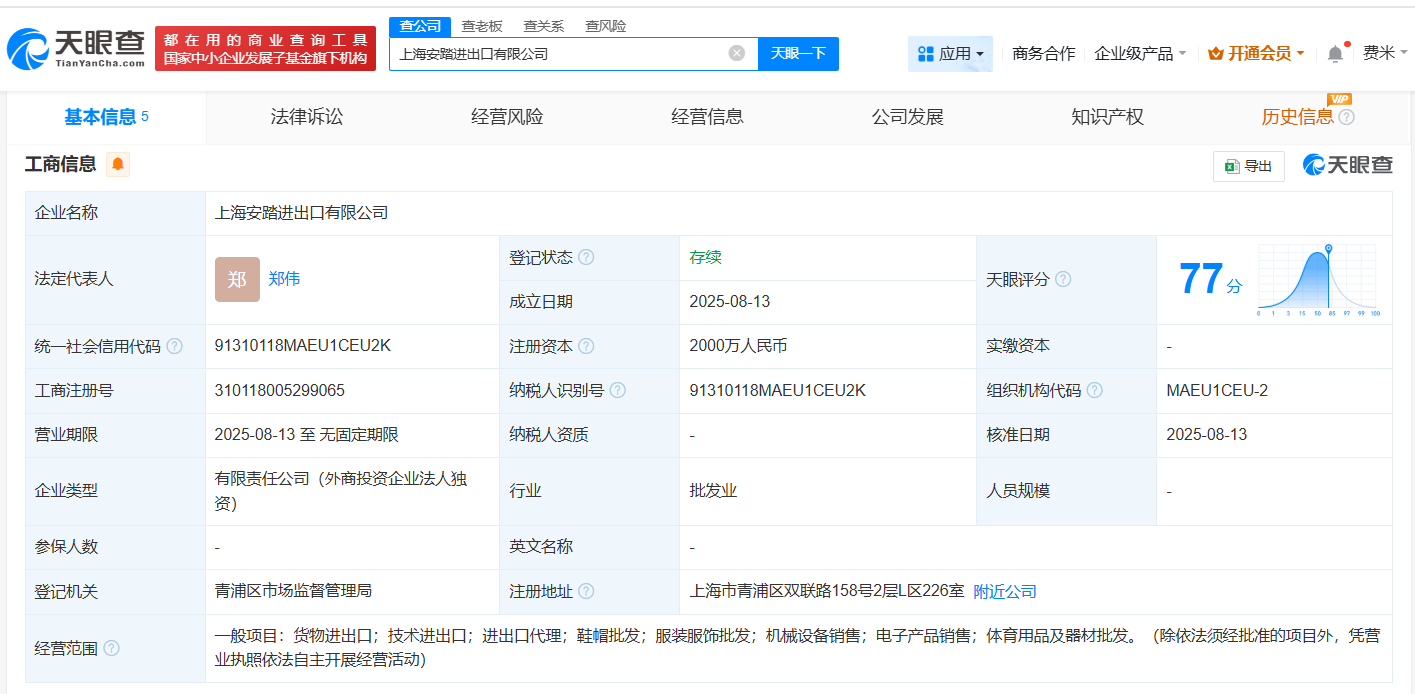
Task: Select the 查关系 search option
Action: (544, 26)
